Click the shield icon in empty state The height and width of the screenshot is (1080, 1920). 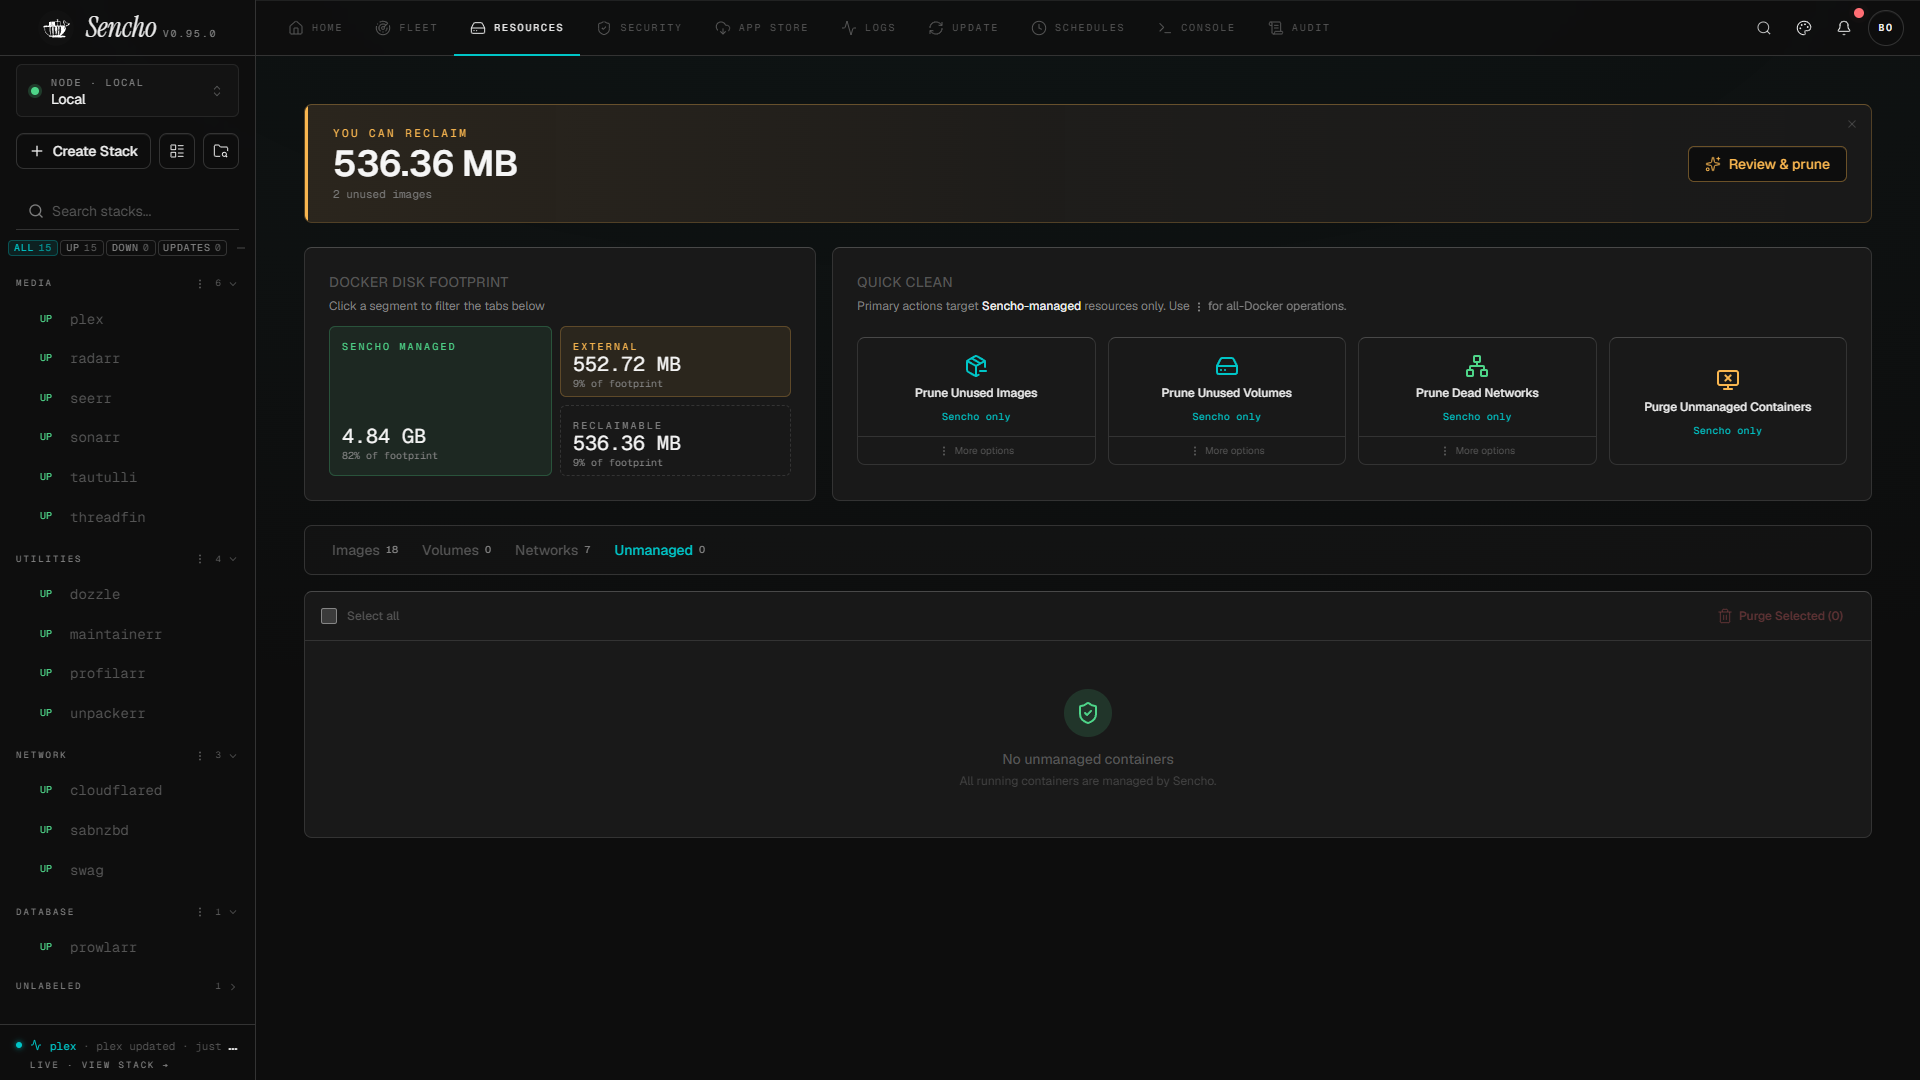tap(1088, 713)
